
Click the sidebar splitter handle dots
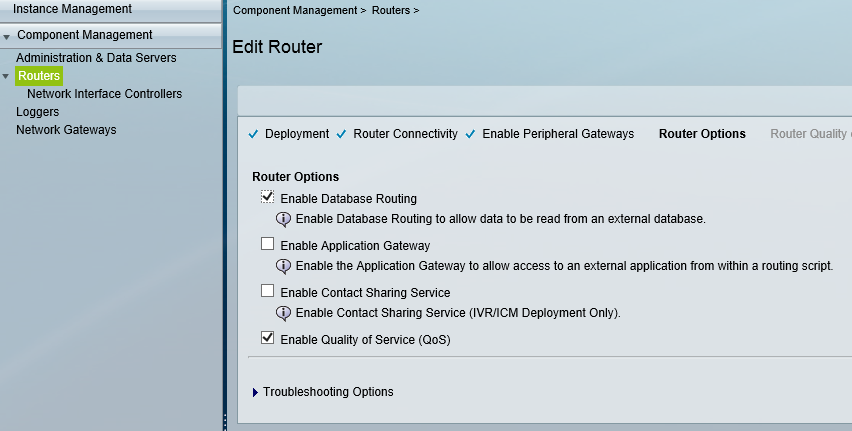pyautogui.click(x=224, y=421)
